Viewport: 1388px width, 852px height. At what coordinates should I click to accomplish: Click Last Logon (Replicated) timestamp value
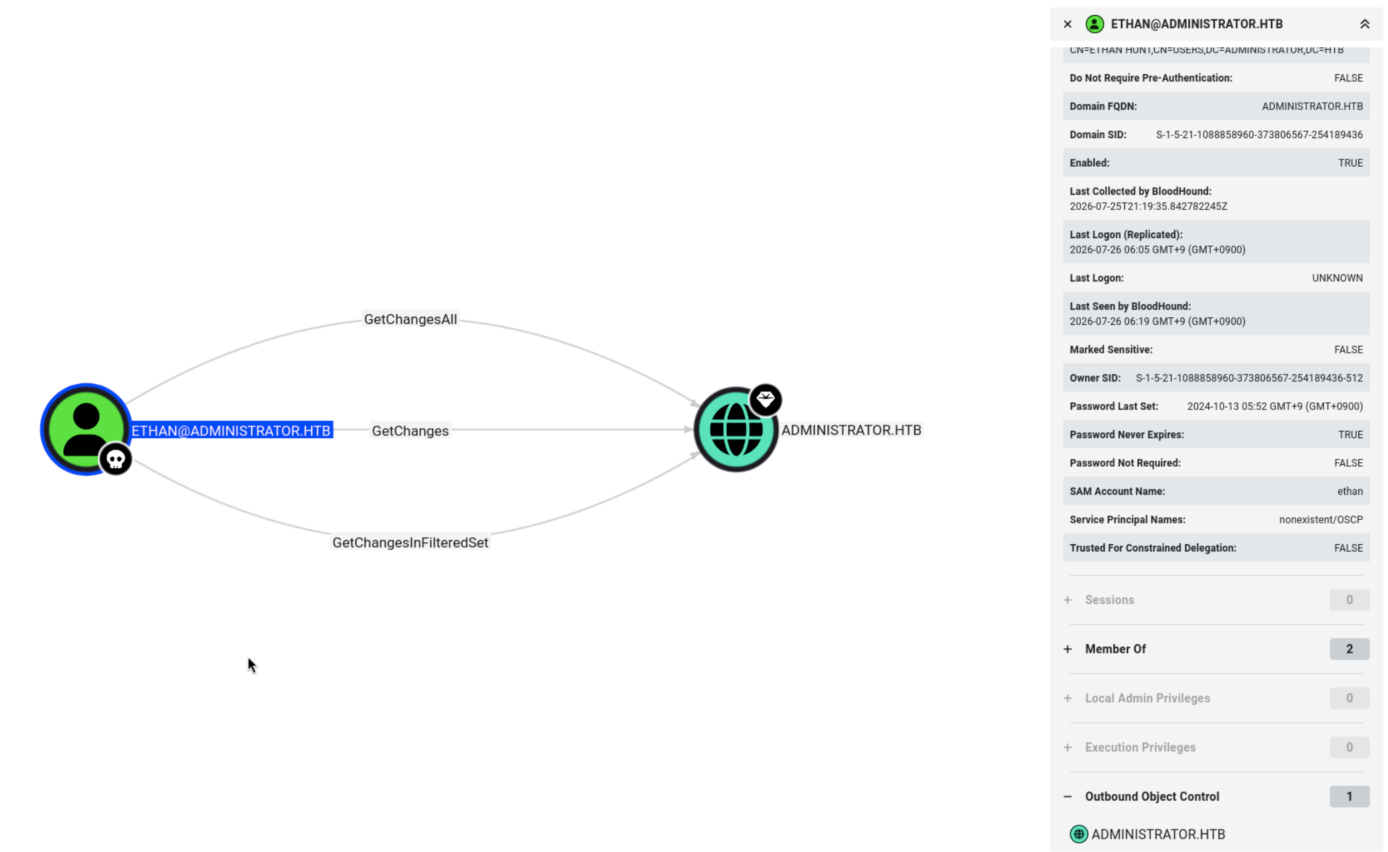tap(1157, 250)
